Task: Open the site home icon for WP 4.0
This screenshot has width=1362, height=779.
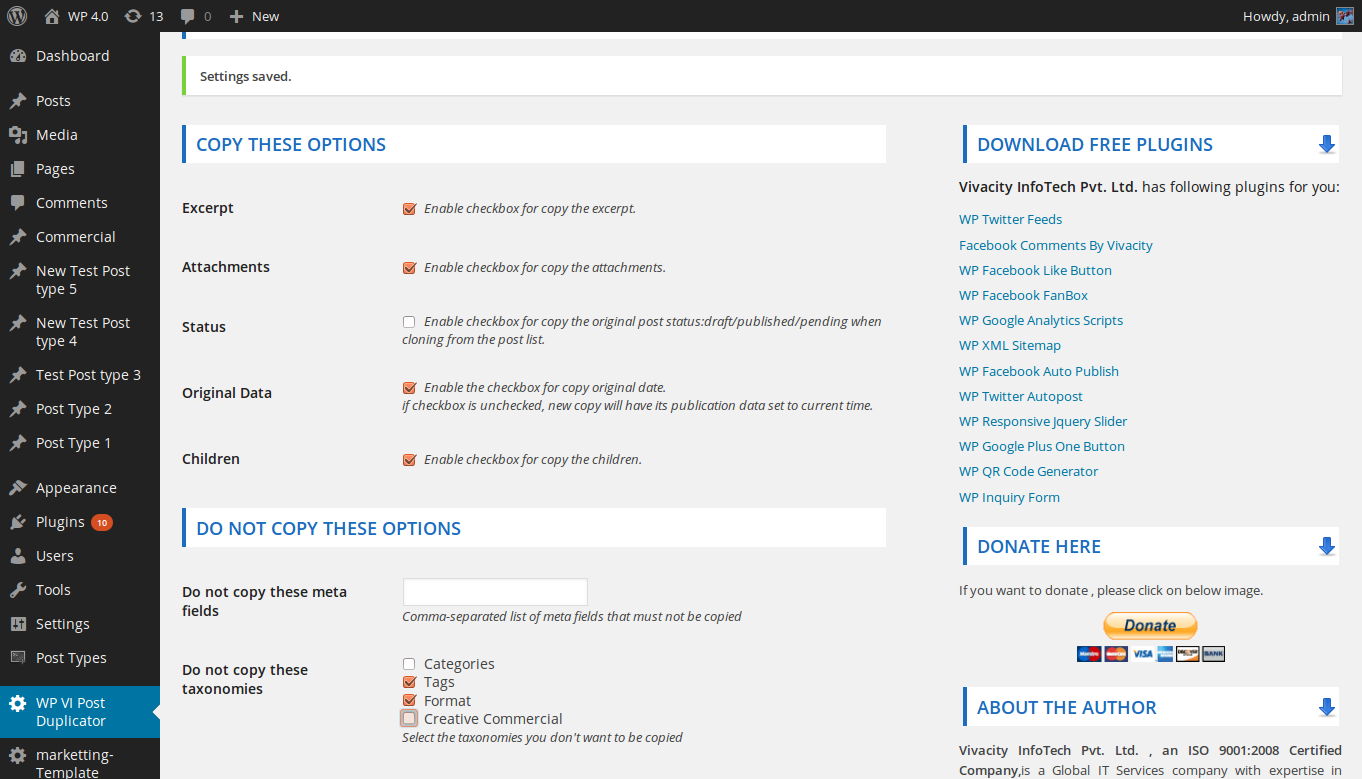Action: (x=52, y=16)
